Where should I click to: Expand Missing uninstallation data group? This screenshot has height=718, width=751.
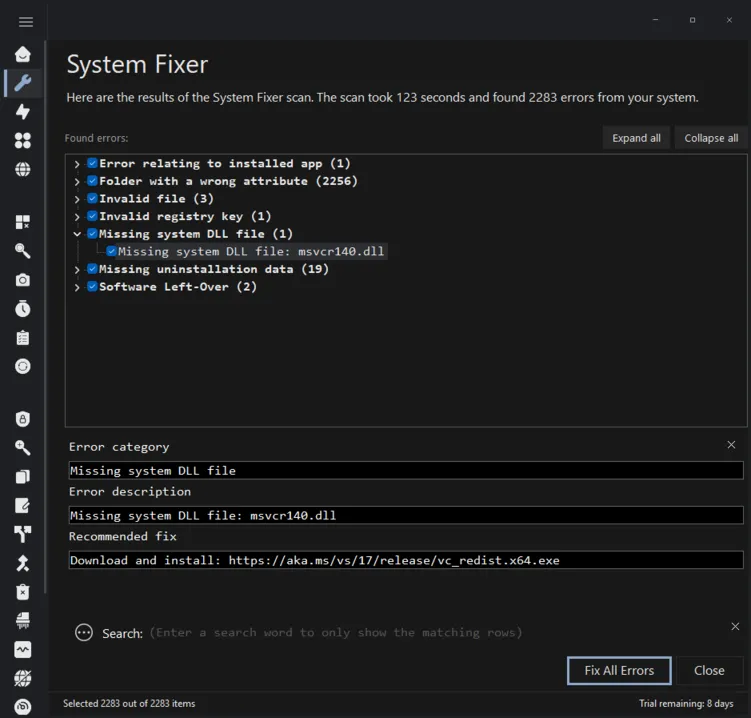[77, 270]
